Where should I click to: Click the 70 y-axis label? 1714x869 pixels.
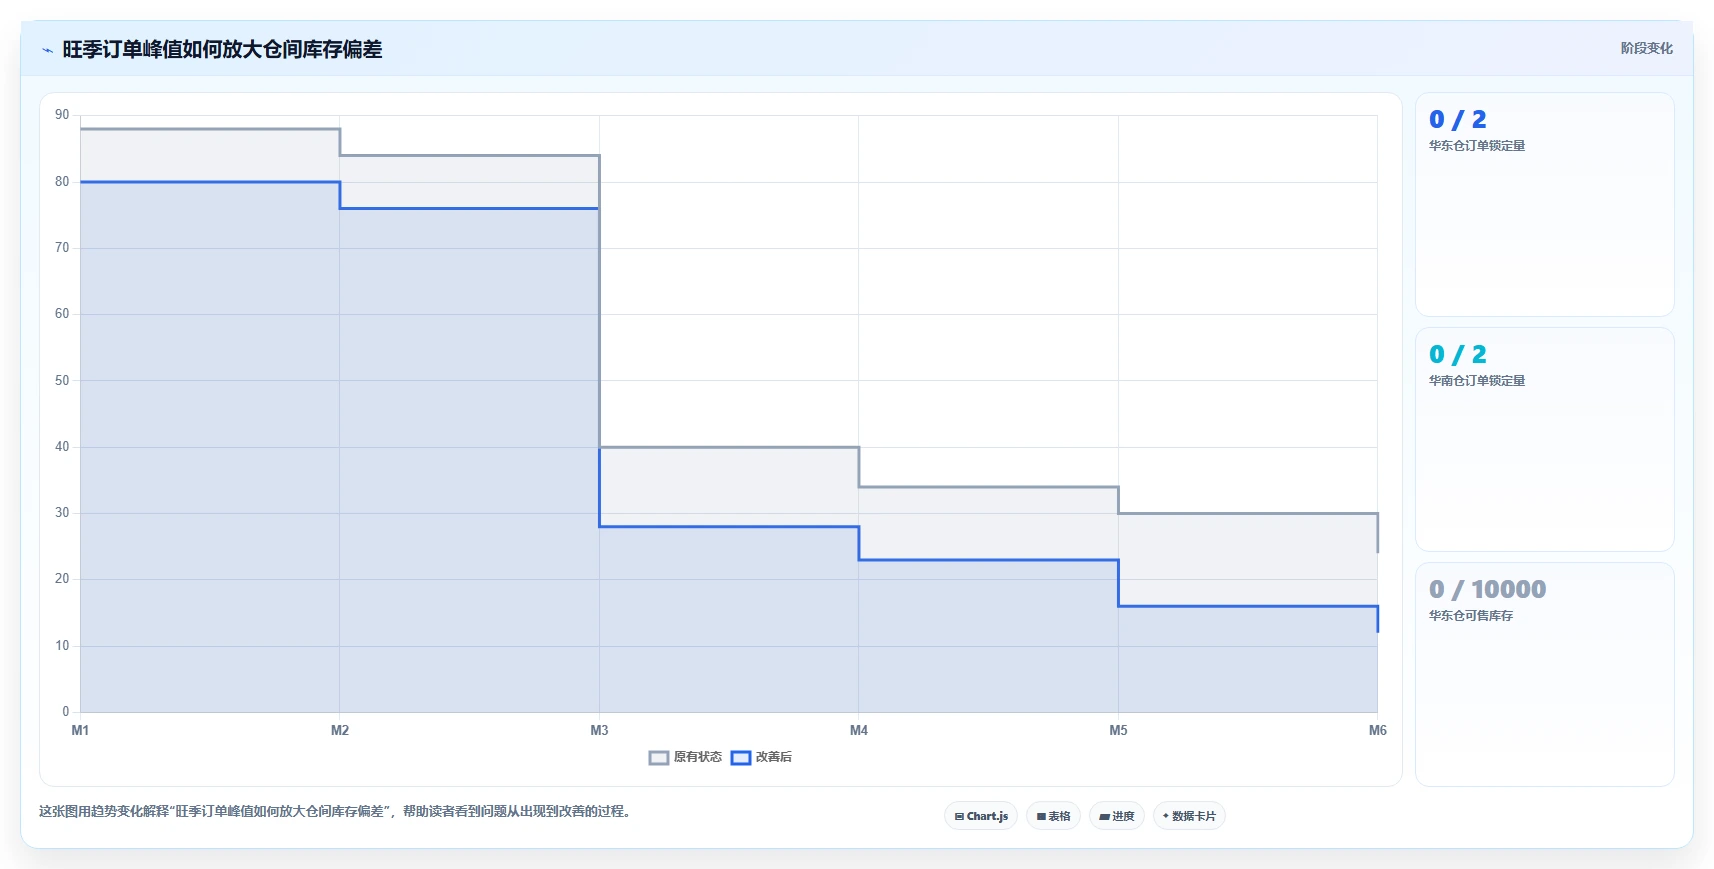tap(62, 248)
